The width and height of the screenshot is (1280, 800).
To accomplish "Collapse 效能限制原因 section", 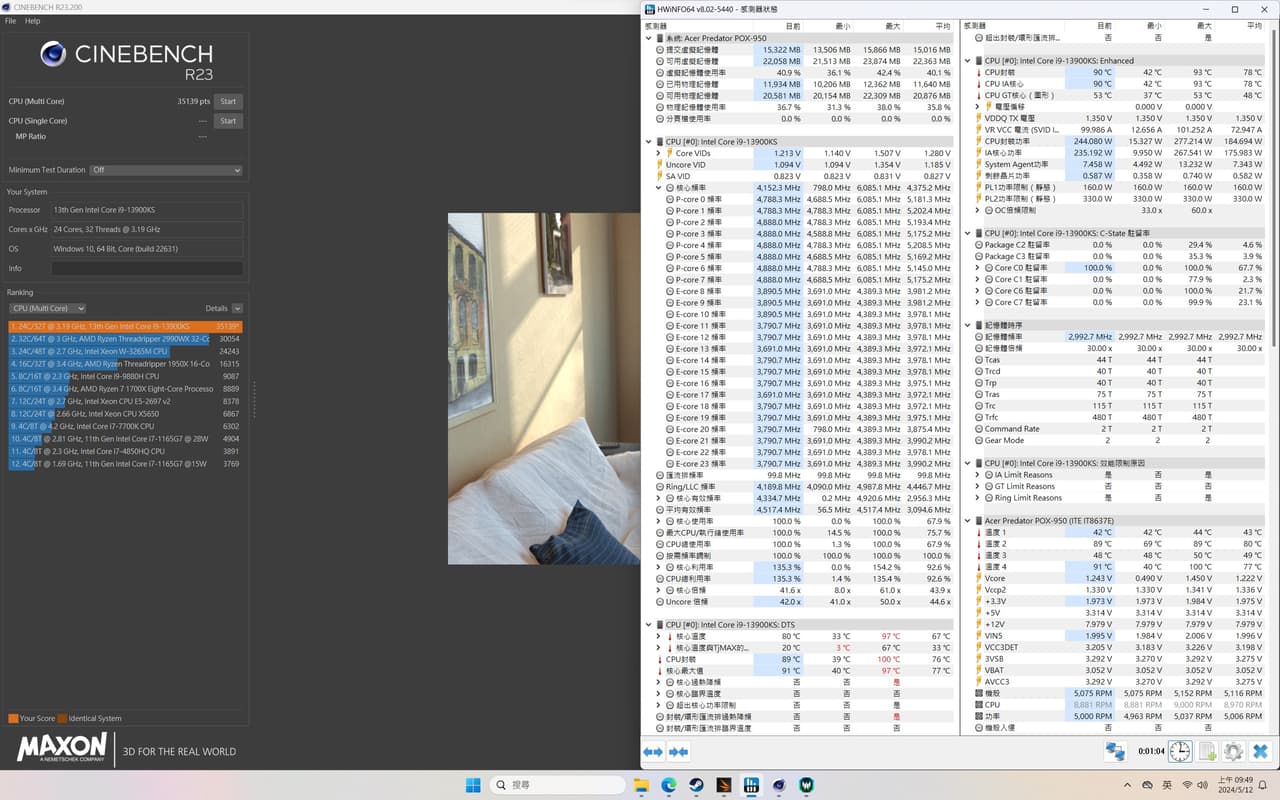I will click(968, 463).
